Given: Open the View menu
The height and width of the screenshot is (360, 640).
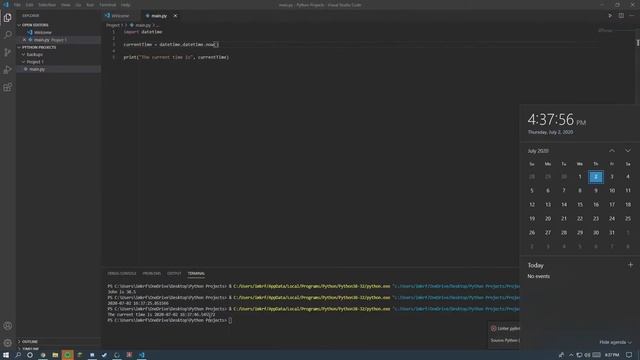Looking at the screenshot, I should [65, 5].
